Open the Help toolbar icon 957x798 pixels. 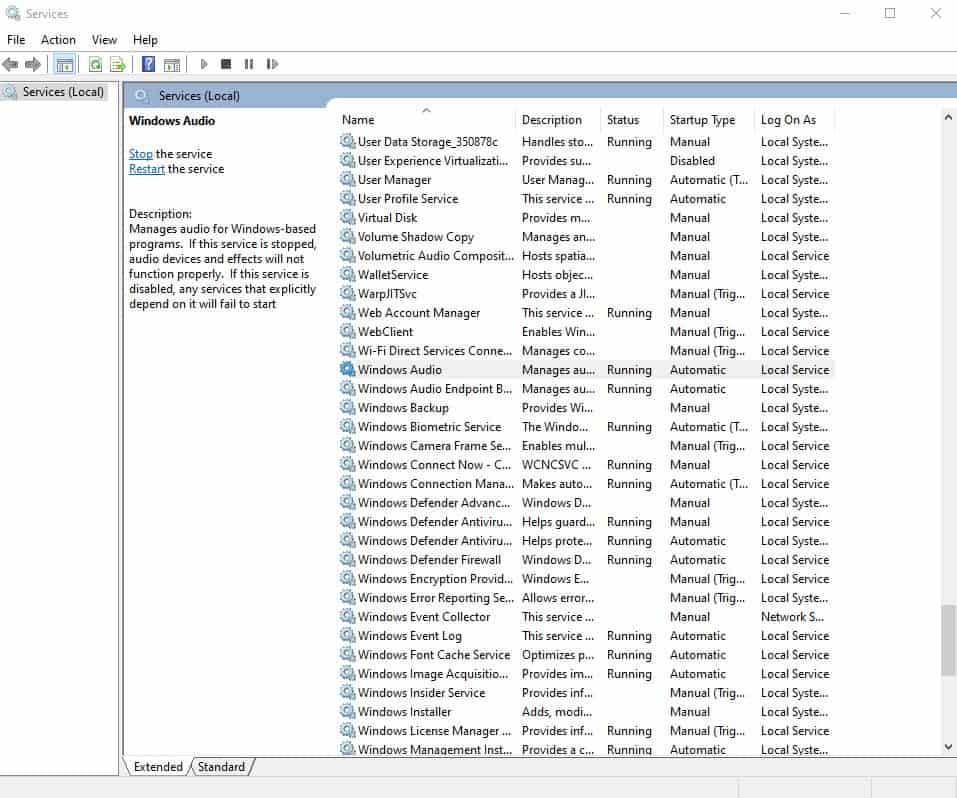coord(148,64)
